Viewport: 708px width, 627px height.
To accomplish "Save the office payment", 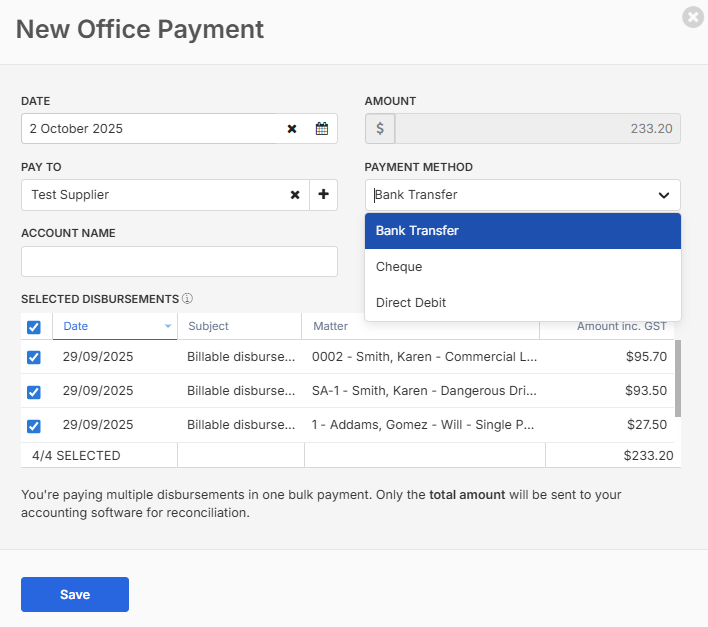I will point(75,594).
